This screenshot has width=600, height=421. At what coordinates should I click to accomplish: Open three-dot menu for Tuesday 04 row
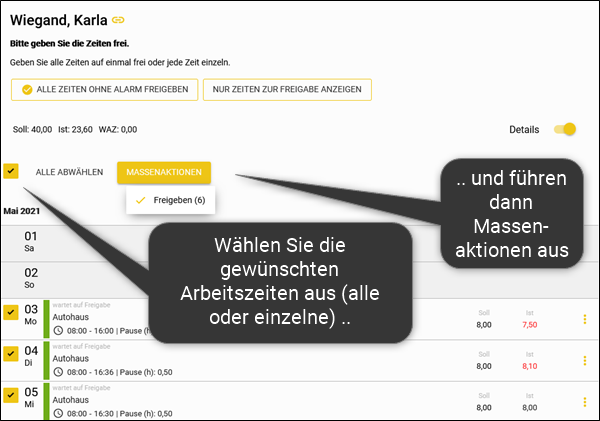584,360
